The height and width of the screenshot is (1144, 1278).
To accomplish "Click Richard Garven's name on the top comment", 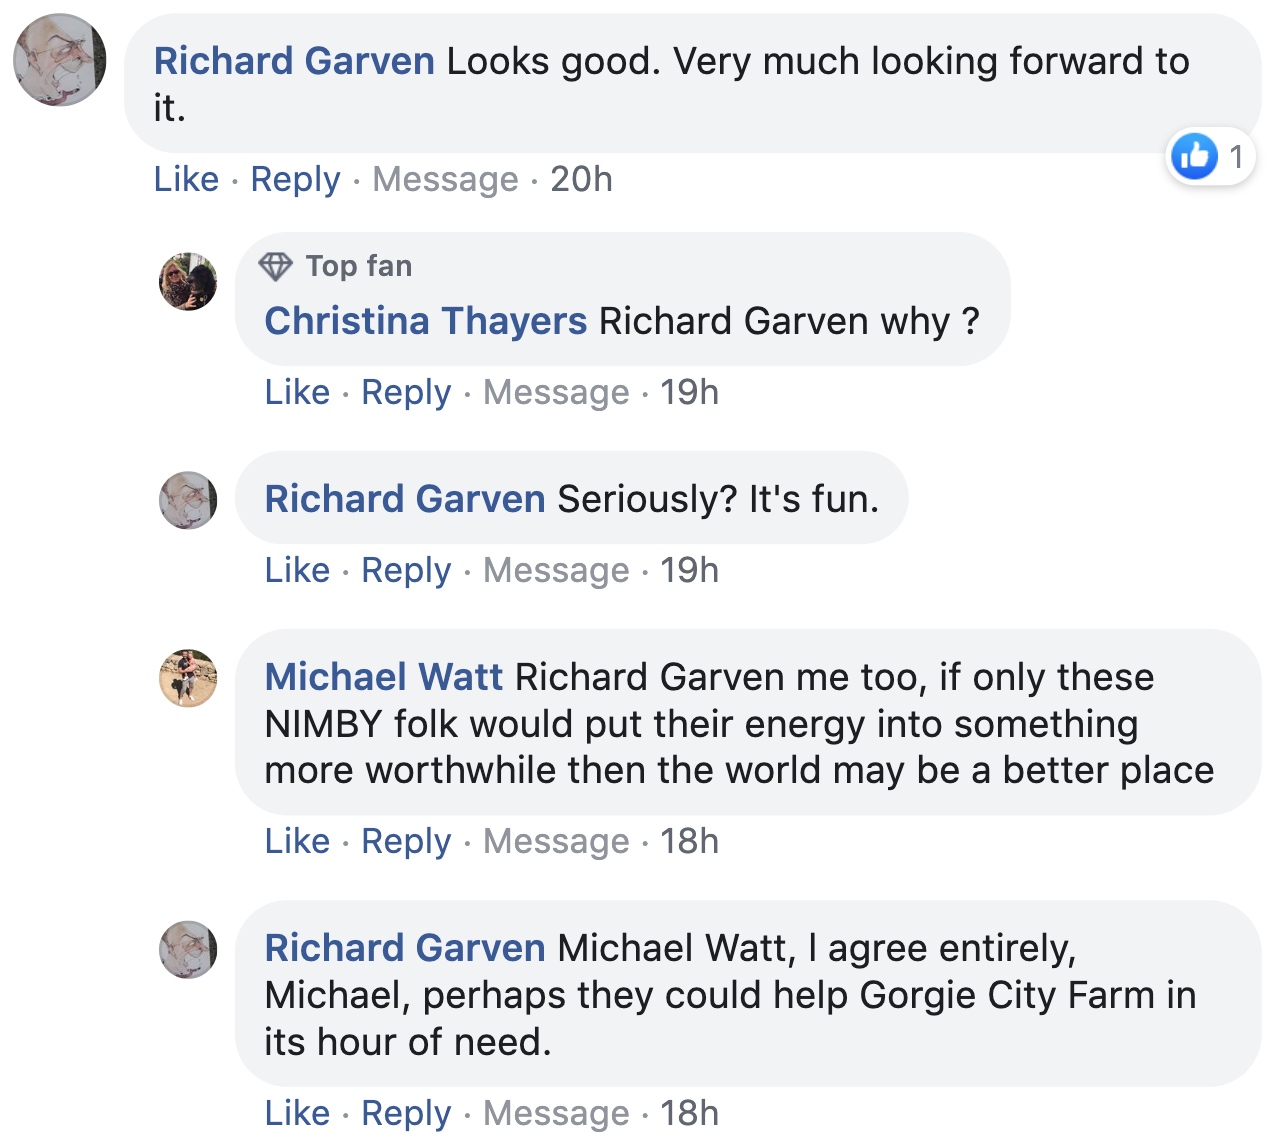I will pyautogui.click(x=294, y=61).
